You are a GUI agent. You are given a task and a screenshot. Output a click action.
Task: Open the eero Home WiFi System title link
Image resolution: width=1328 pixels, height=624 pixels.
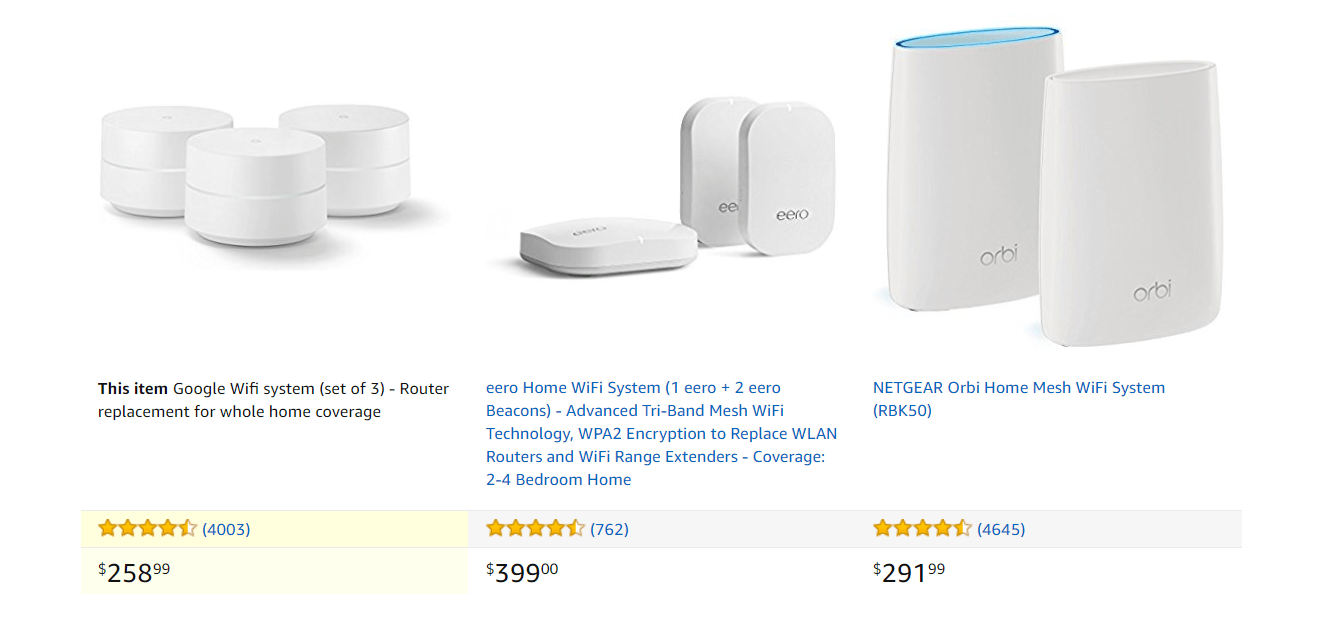pyautogui.click(x=660, y=433)
